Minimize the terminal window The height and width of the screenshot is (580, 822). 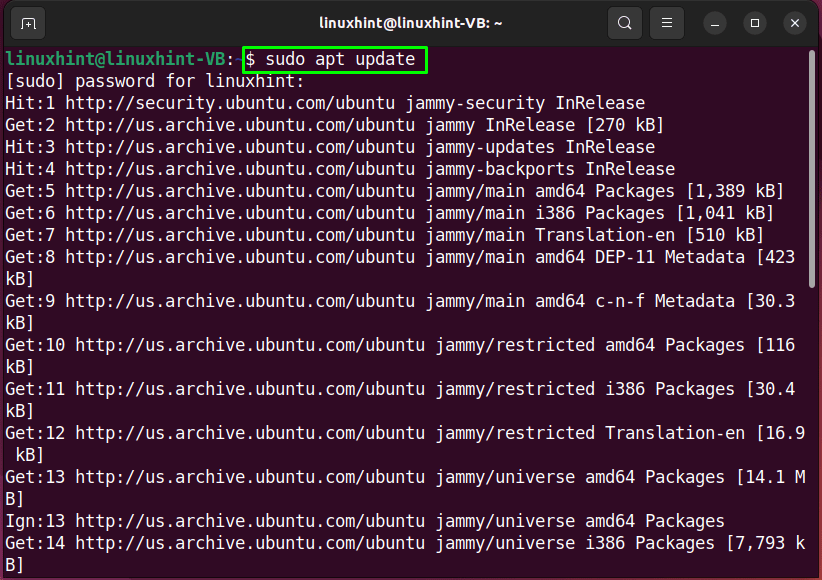pos(714,22)
